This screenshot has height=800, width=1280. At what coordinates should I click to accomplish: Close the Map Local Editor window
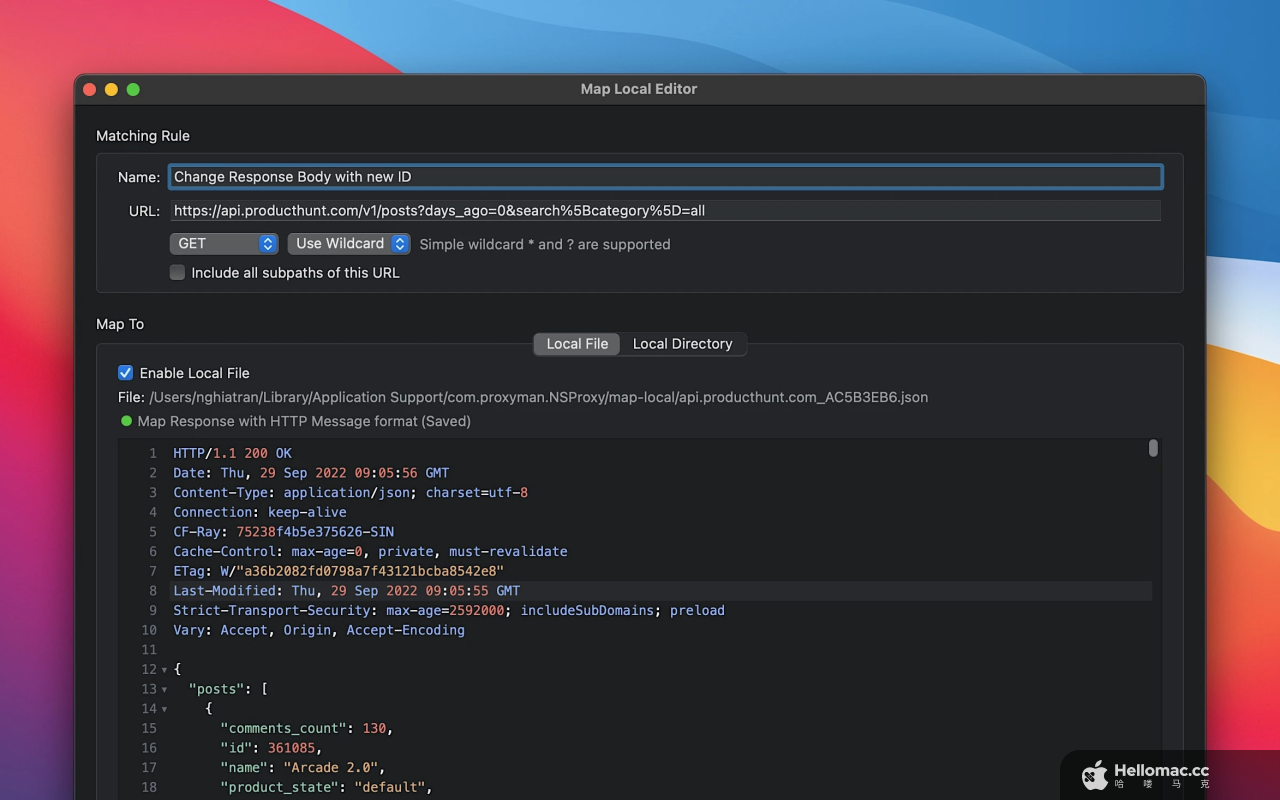(89, 89)
